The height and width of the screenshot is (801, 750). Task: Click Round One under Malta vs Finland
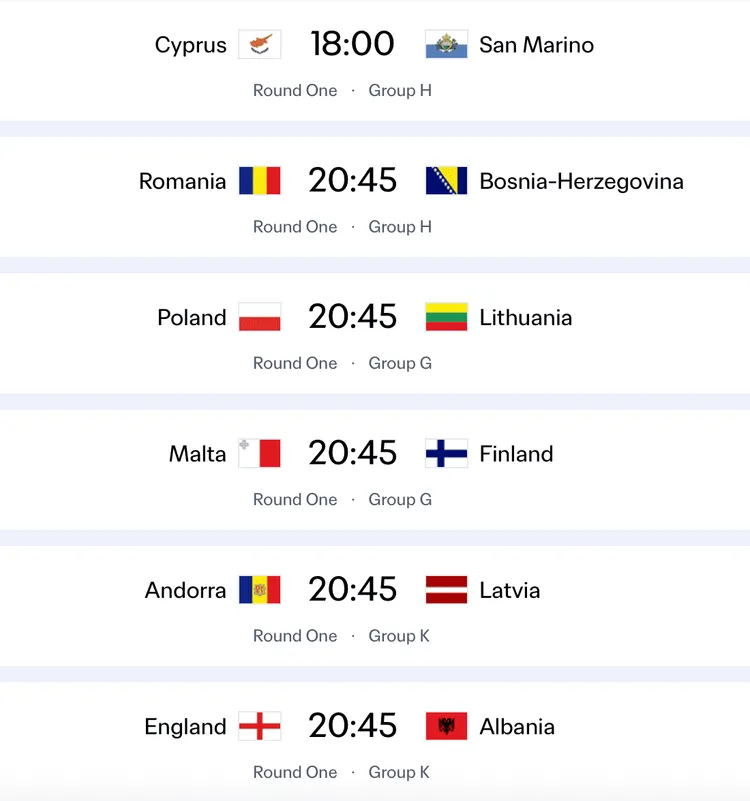click(295, 500)
